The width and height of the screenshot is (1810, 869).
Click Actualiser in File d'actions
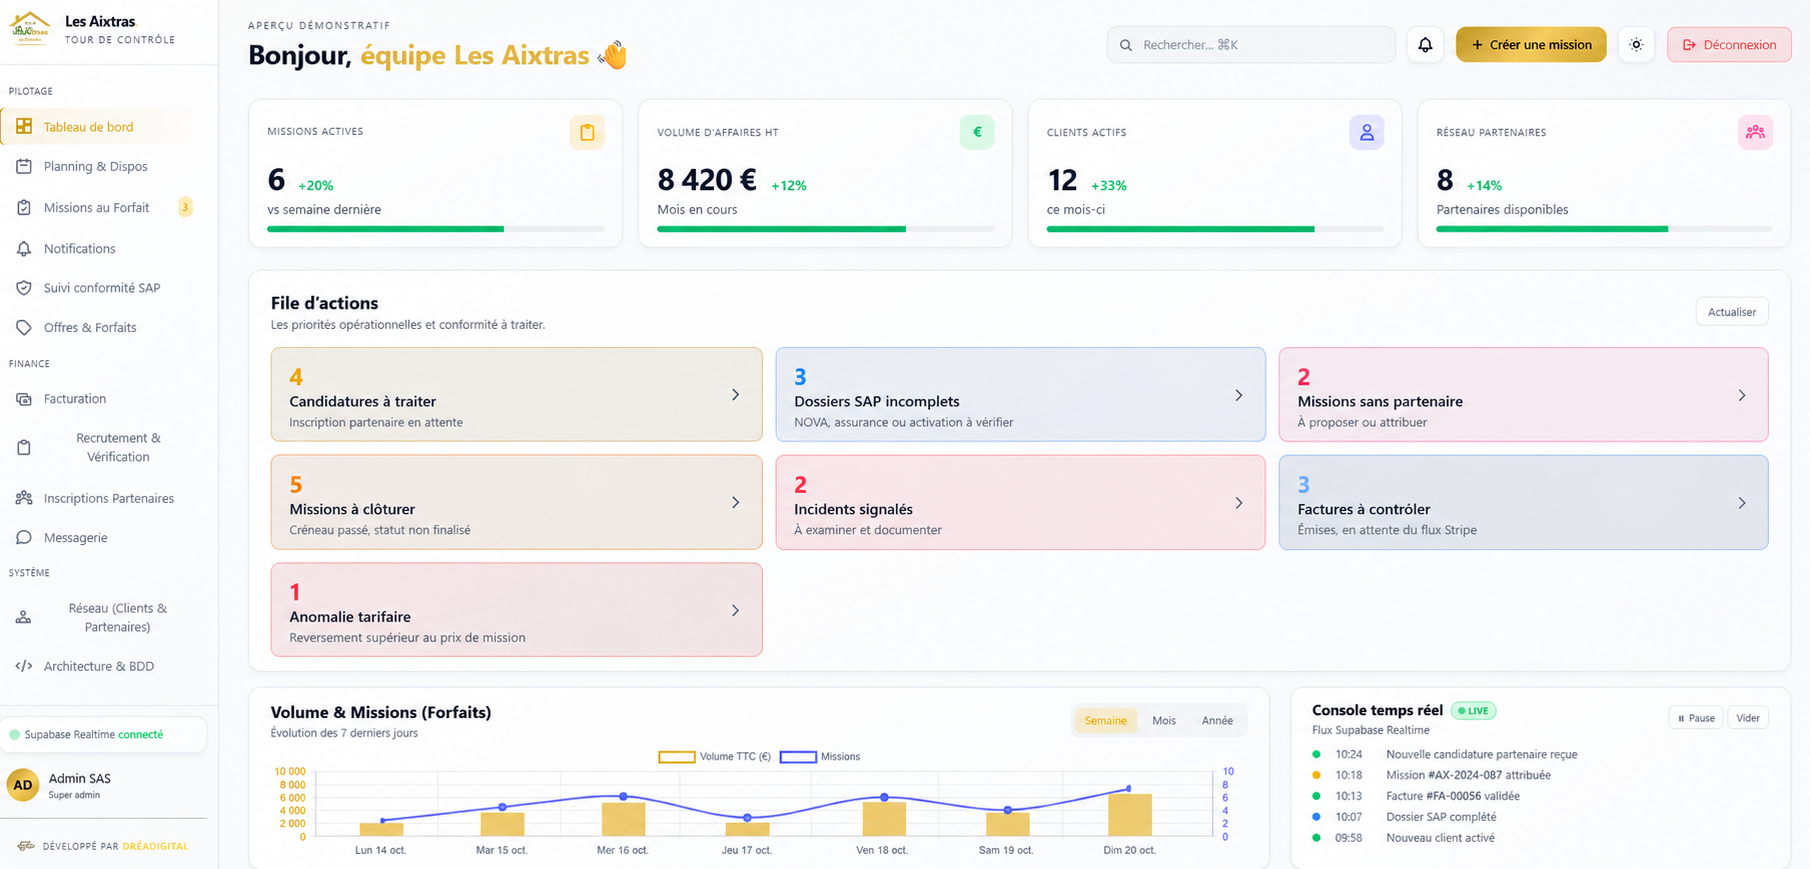click(x=1732, y=312)
